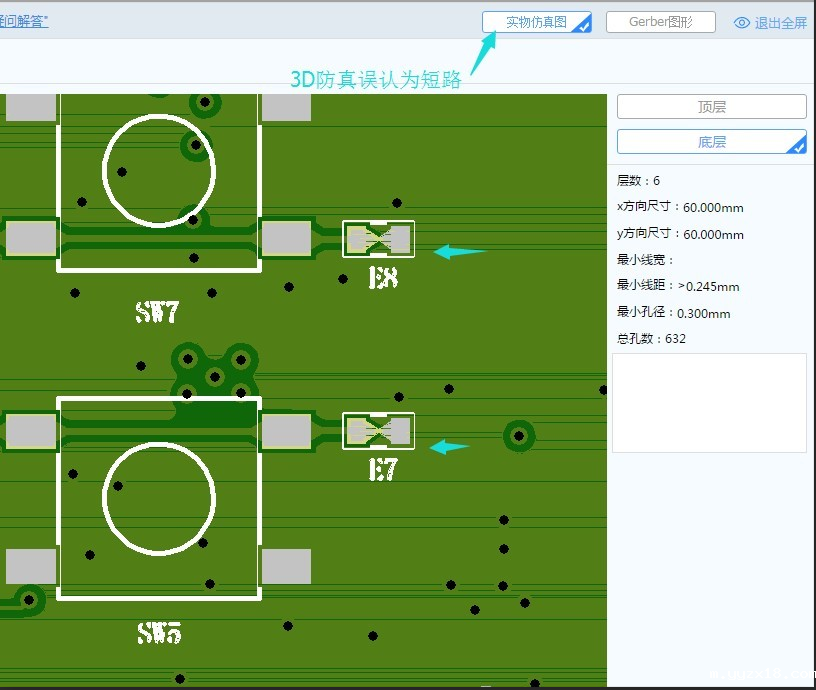Click the cyan arrow pointing at E8

click(x=459, y=252)
